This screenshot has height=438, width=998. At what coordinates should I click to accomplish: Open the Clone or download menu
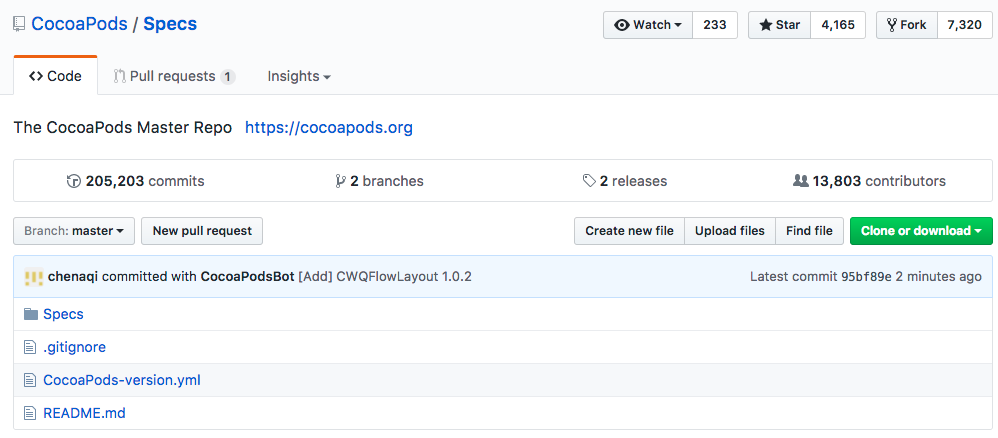(x=921, y=231)
